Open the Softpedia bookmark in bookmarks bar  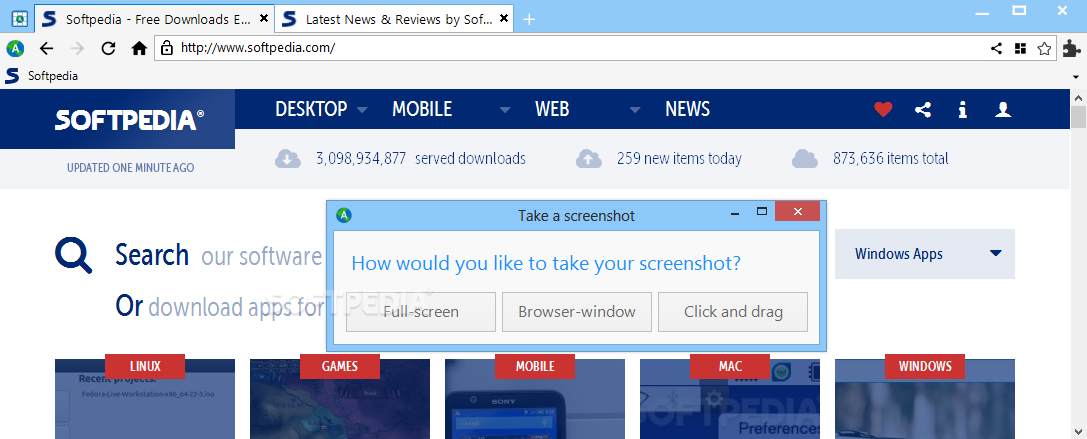[42, 76]
